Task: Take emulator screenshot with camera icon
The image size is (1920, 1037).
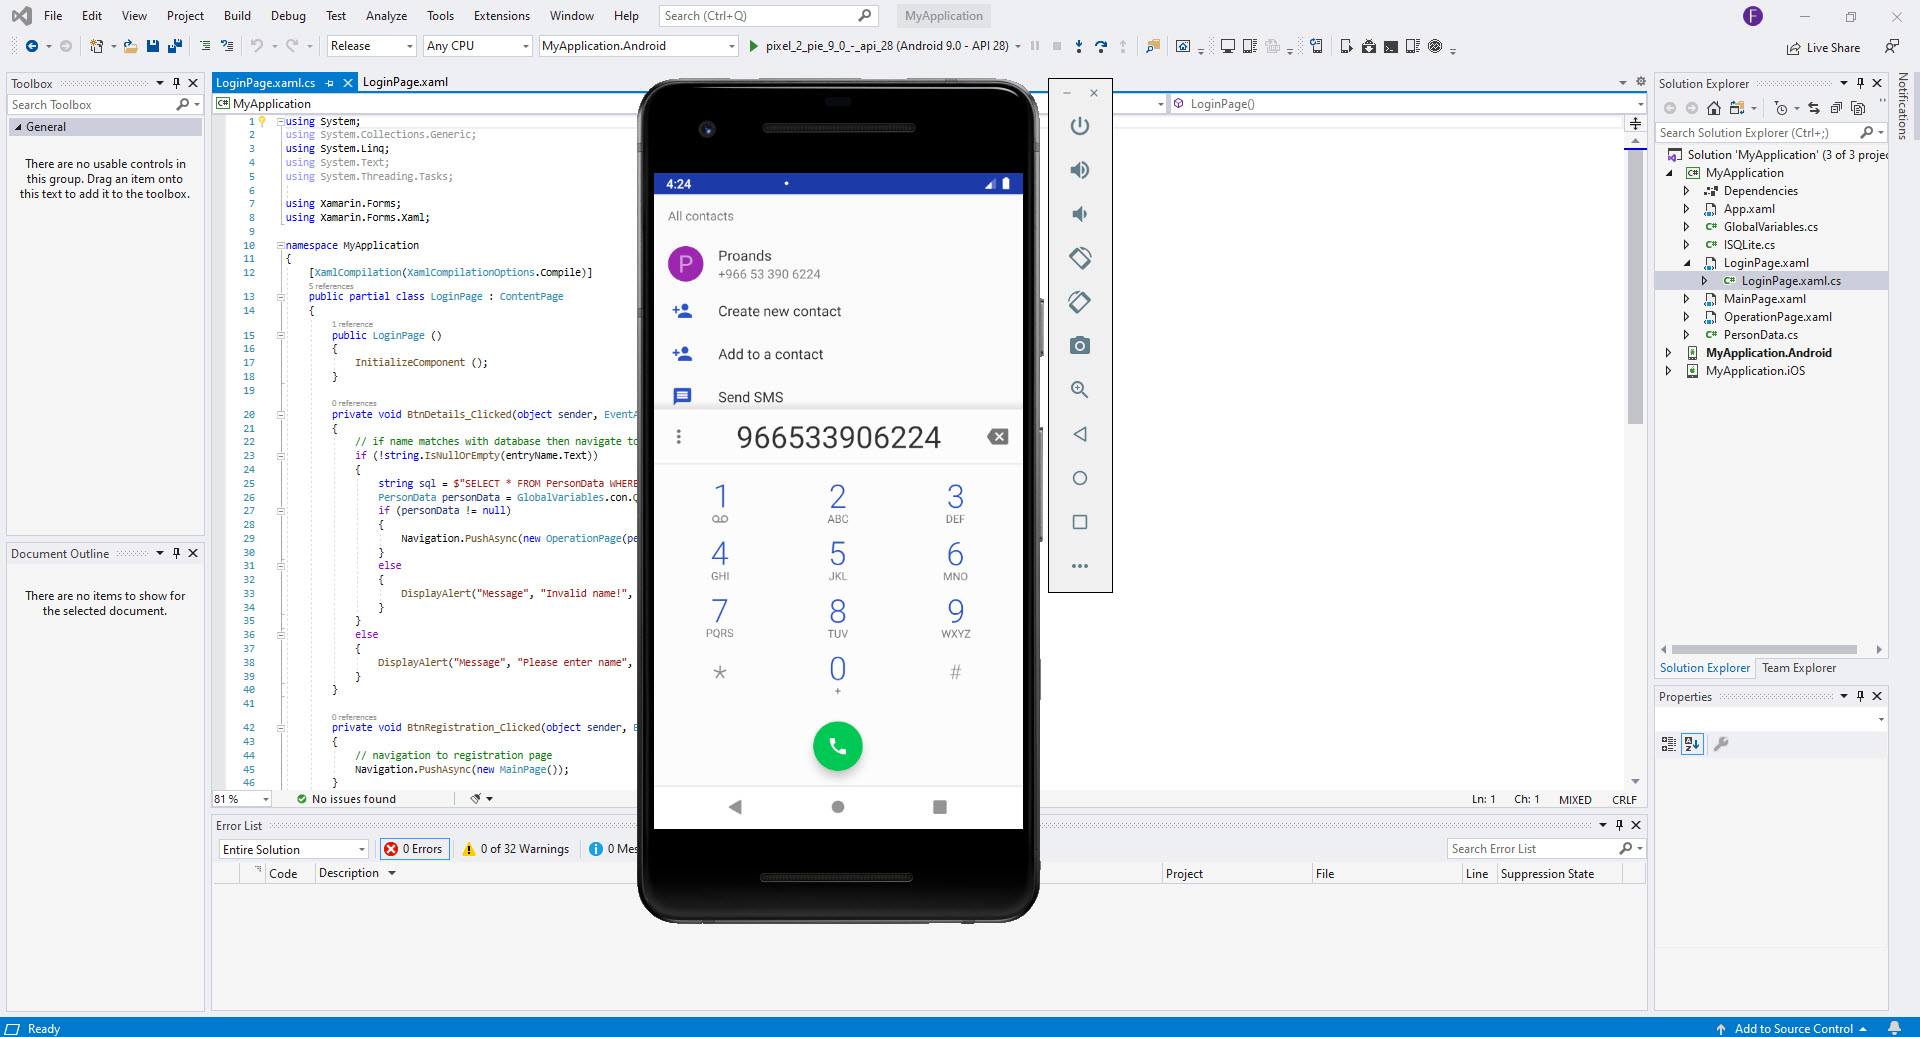Action: click(1079, 346)
